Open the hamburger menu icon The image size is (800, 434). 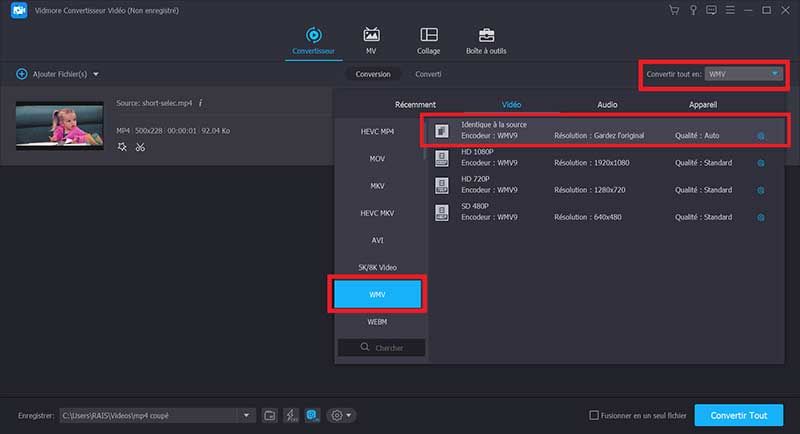tap(730, 10)
